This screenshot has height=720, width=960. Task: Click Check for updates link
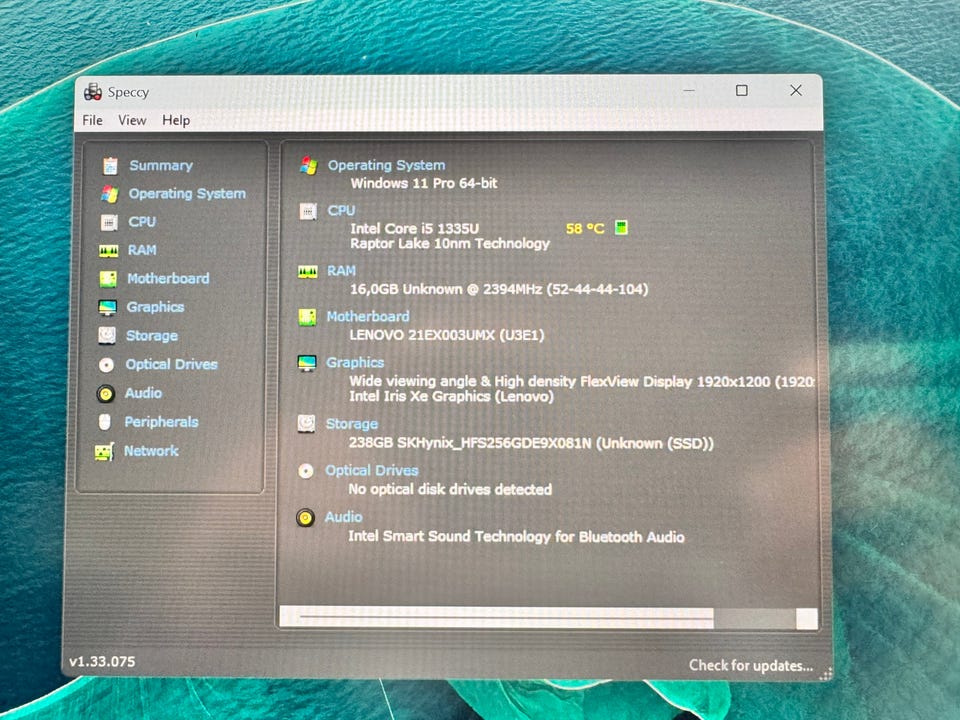tap(751, 666)
